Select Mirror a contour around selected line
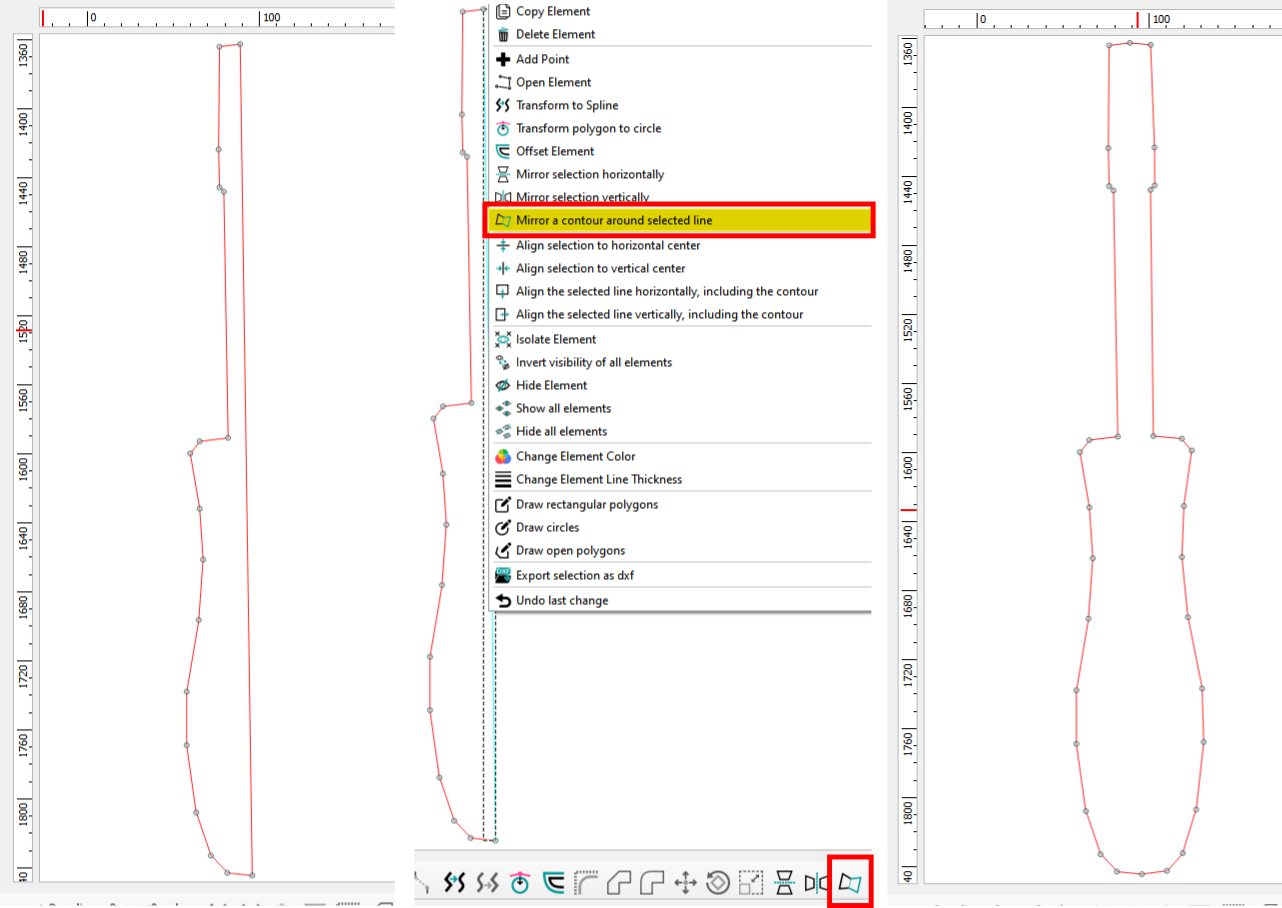1282x908 pixels. pyautogui.click(x=614, y=220)
